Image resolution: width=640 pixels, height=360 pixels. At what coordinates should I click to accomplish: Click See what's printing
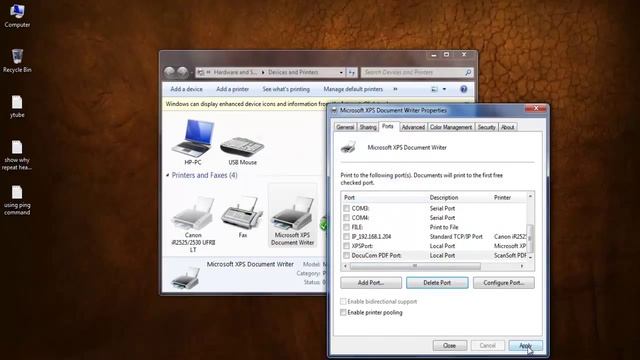point(286,89)
